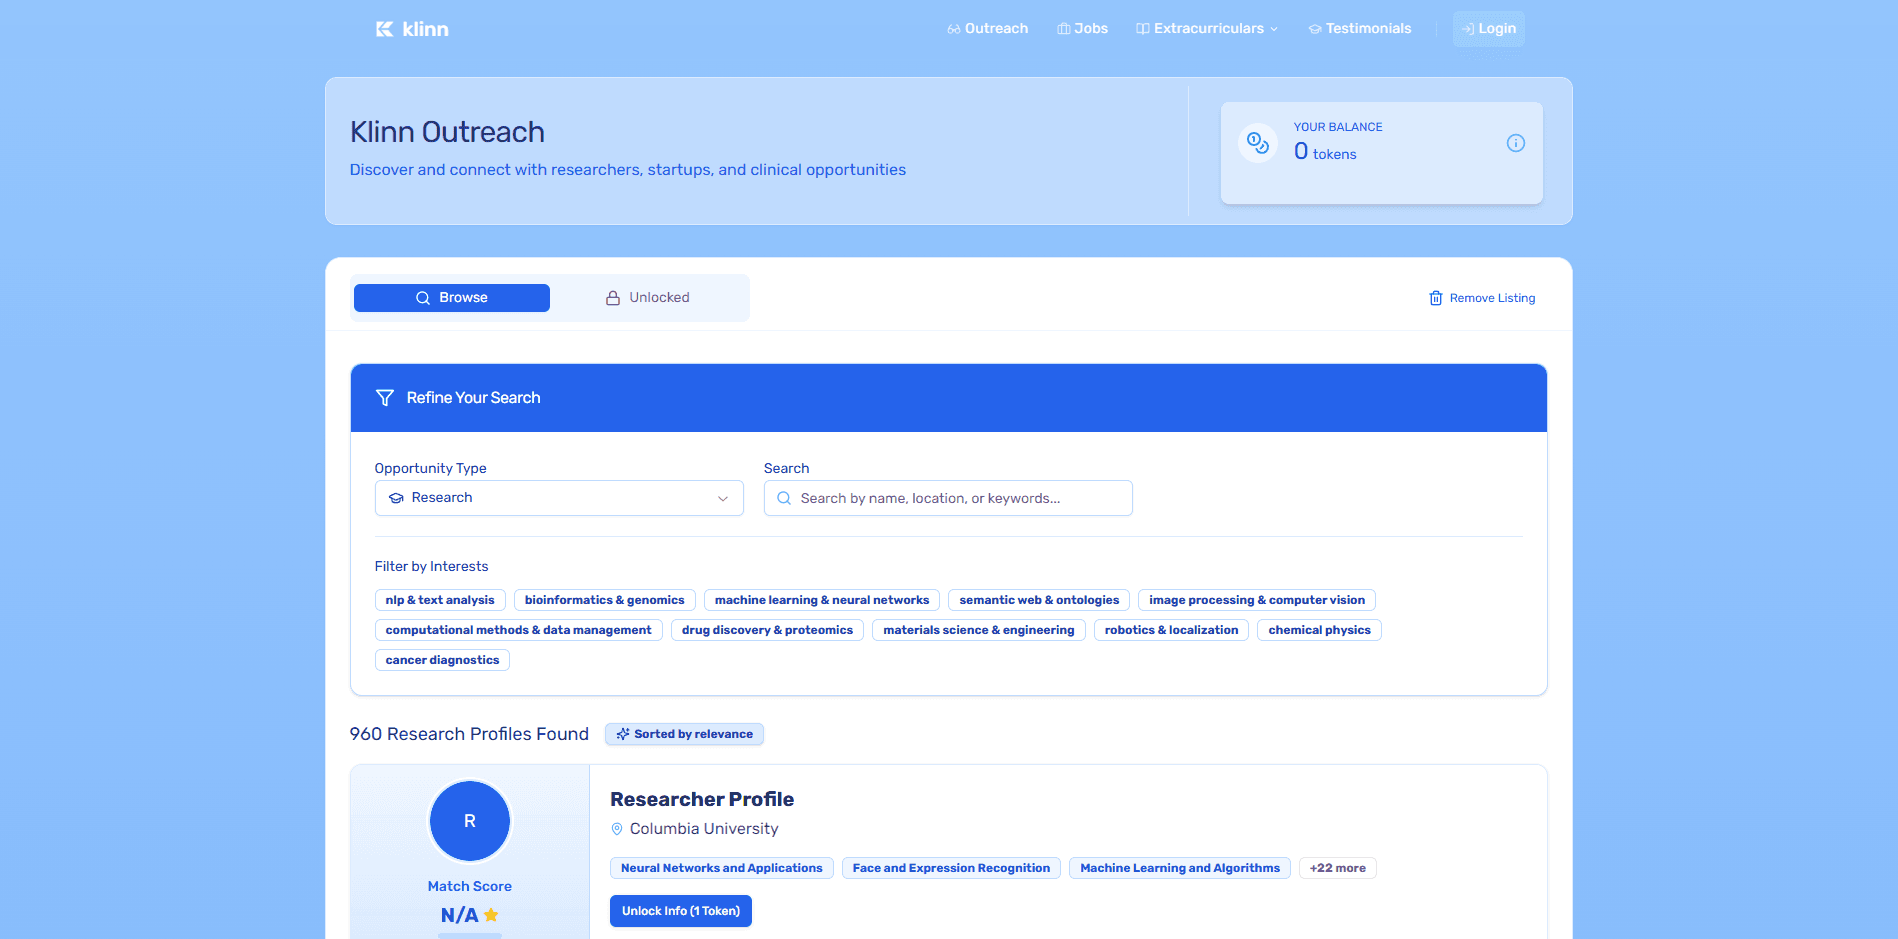Screen dimensions: 1898x939
Task: Click the magnifier icon in search field
Action: click(784, 498)
